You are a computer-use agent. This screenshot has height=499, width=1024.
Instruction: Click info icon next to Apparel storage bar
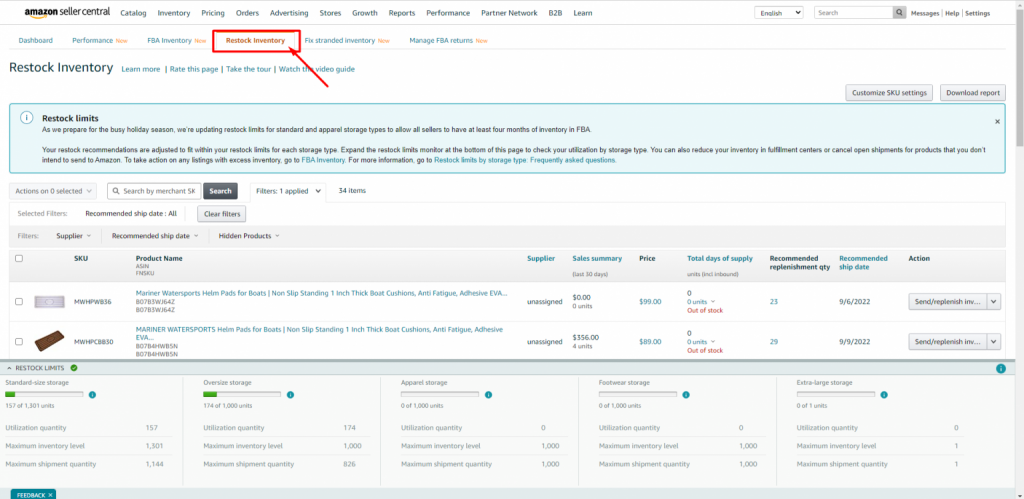[x=488, y=394]
